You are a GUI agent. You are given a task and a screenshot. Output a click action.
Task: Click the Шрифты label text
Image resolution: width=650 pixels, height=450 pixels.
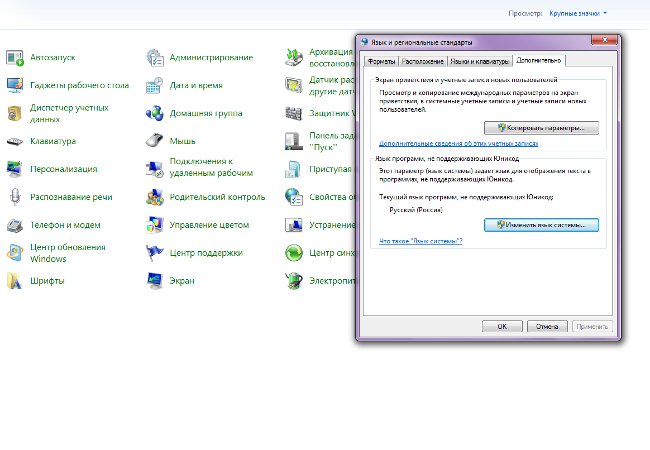(x=47, y=281)
